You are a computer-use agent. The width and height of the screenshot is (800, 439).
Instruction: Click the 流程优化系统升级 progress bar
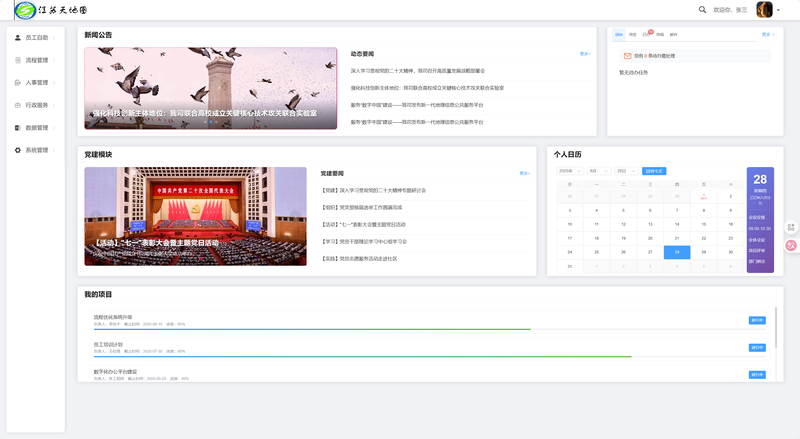tap(430, 329)
